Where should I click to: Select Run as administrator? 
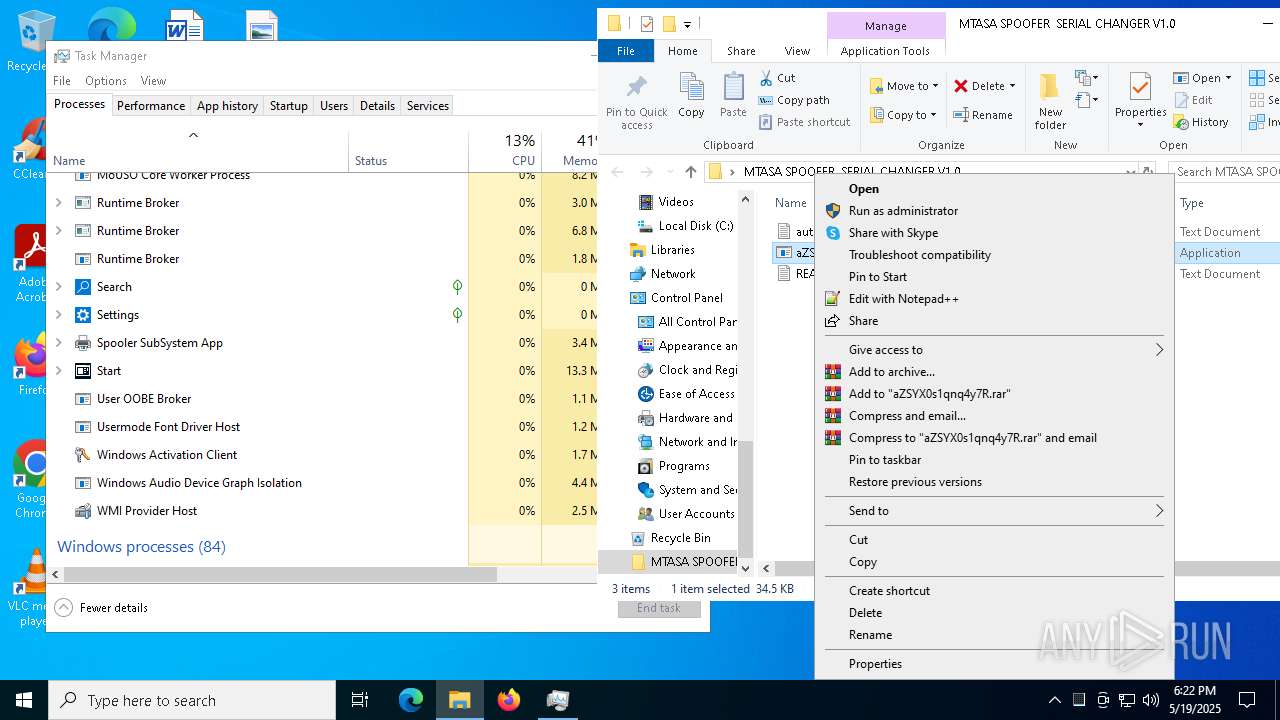903,211
